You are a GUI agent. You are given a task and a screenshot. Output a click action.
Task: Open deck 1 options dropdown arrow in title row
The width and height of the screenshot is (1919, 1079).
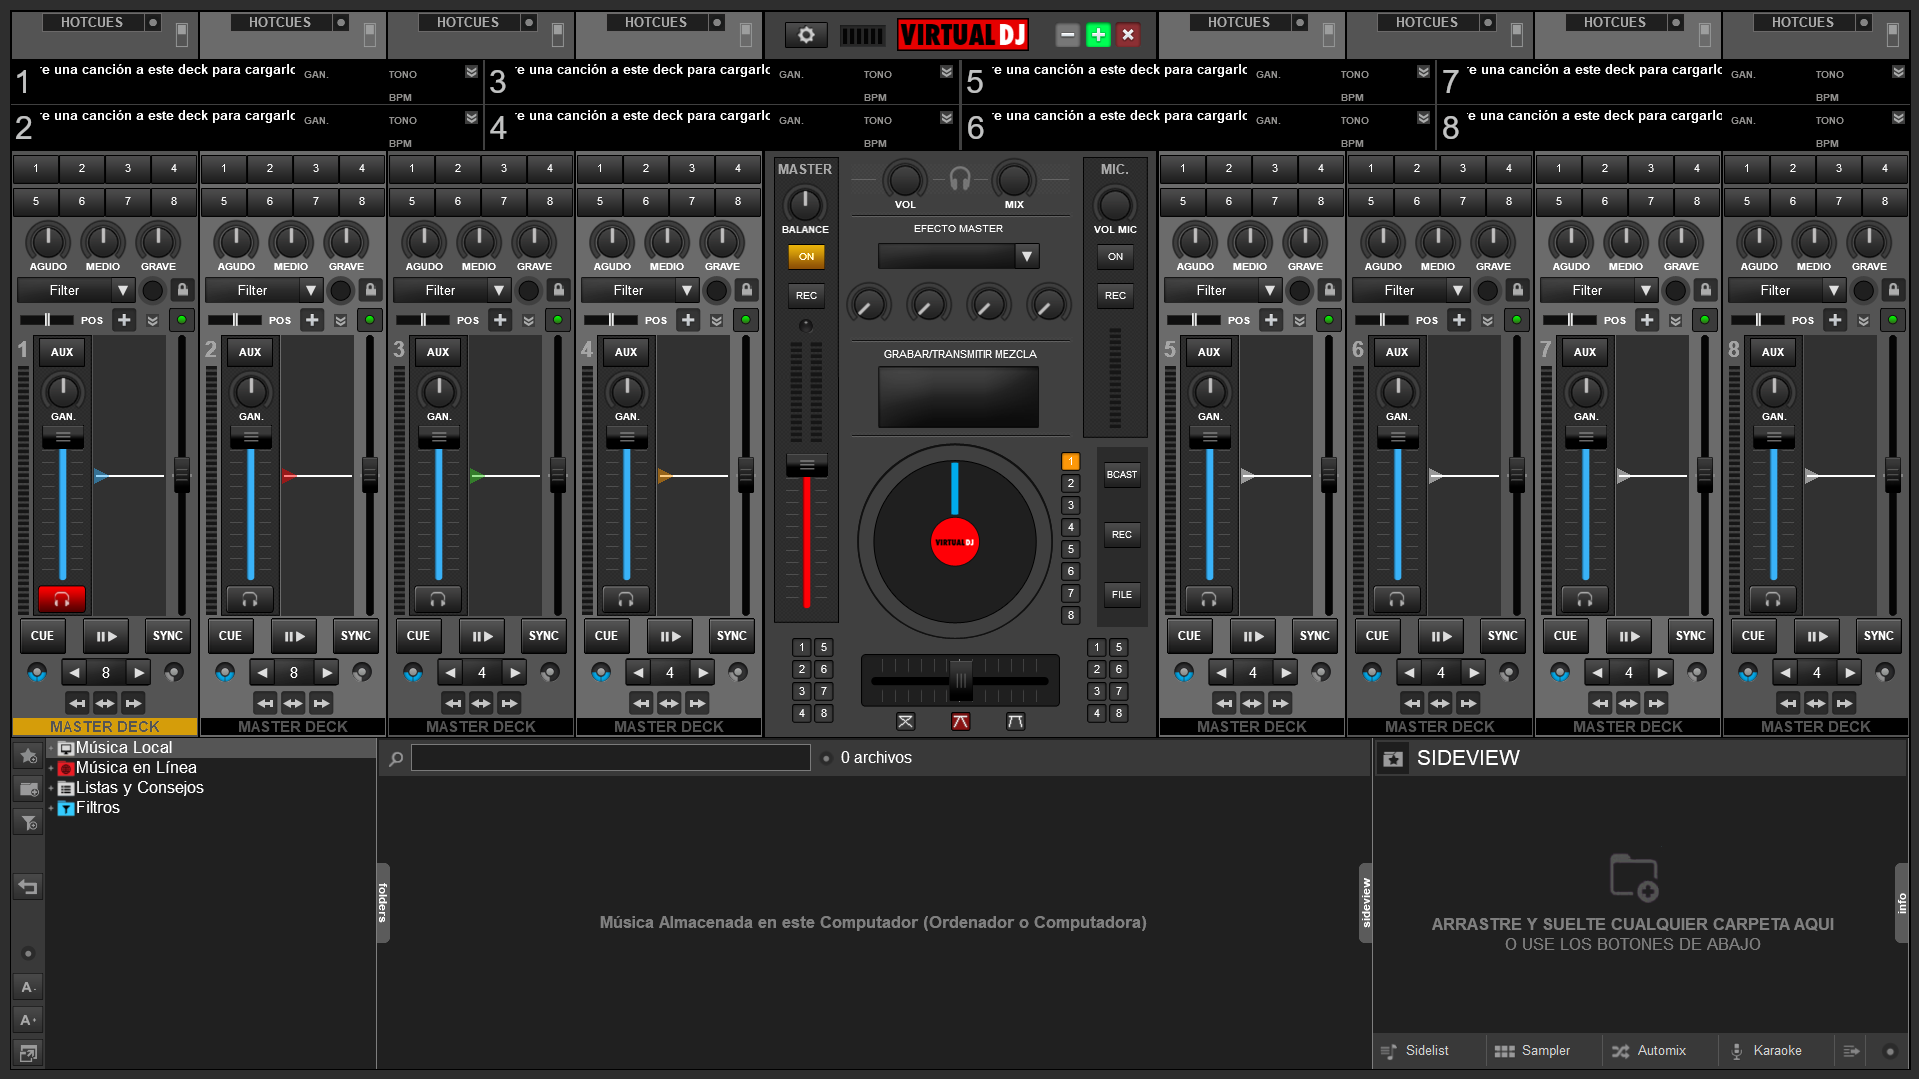471,72
